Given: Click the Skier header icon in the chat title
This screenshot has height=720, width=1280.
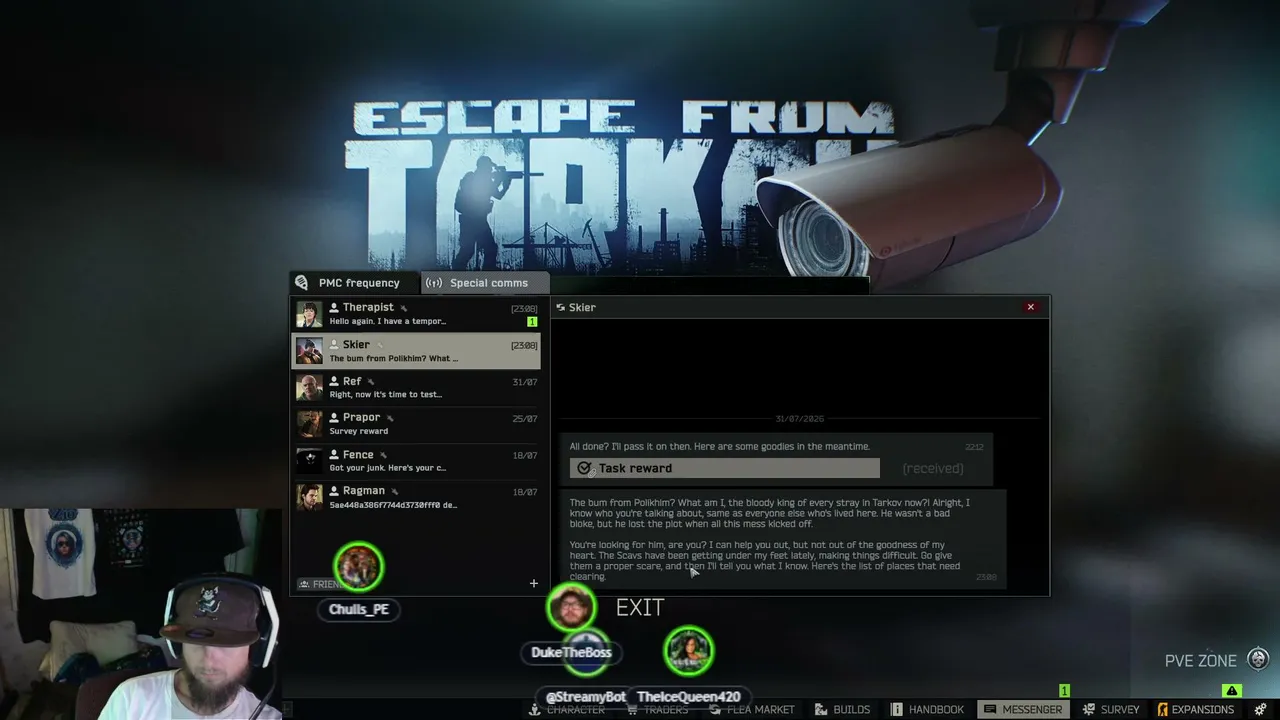Looking at the screenshot, I should click(x=561, y=308).
